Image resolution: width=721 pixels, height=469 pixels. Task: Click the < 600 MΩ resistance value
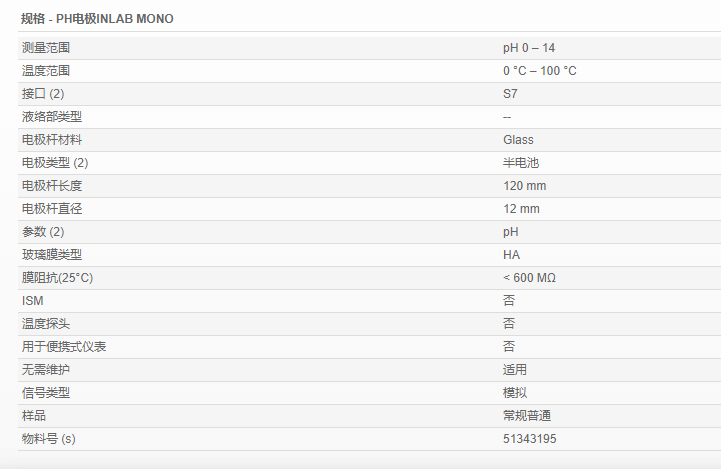529,278
